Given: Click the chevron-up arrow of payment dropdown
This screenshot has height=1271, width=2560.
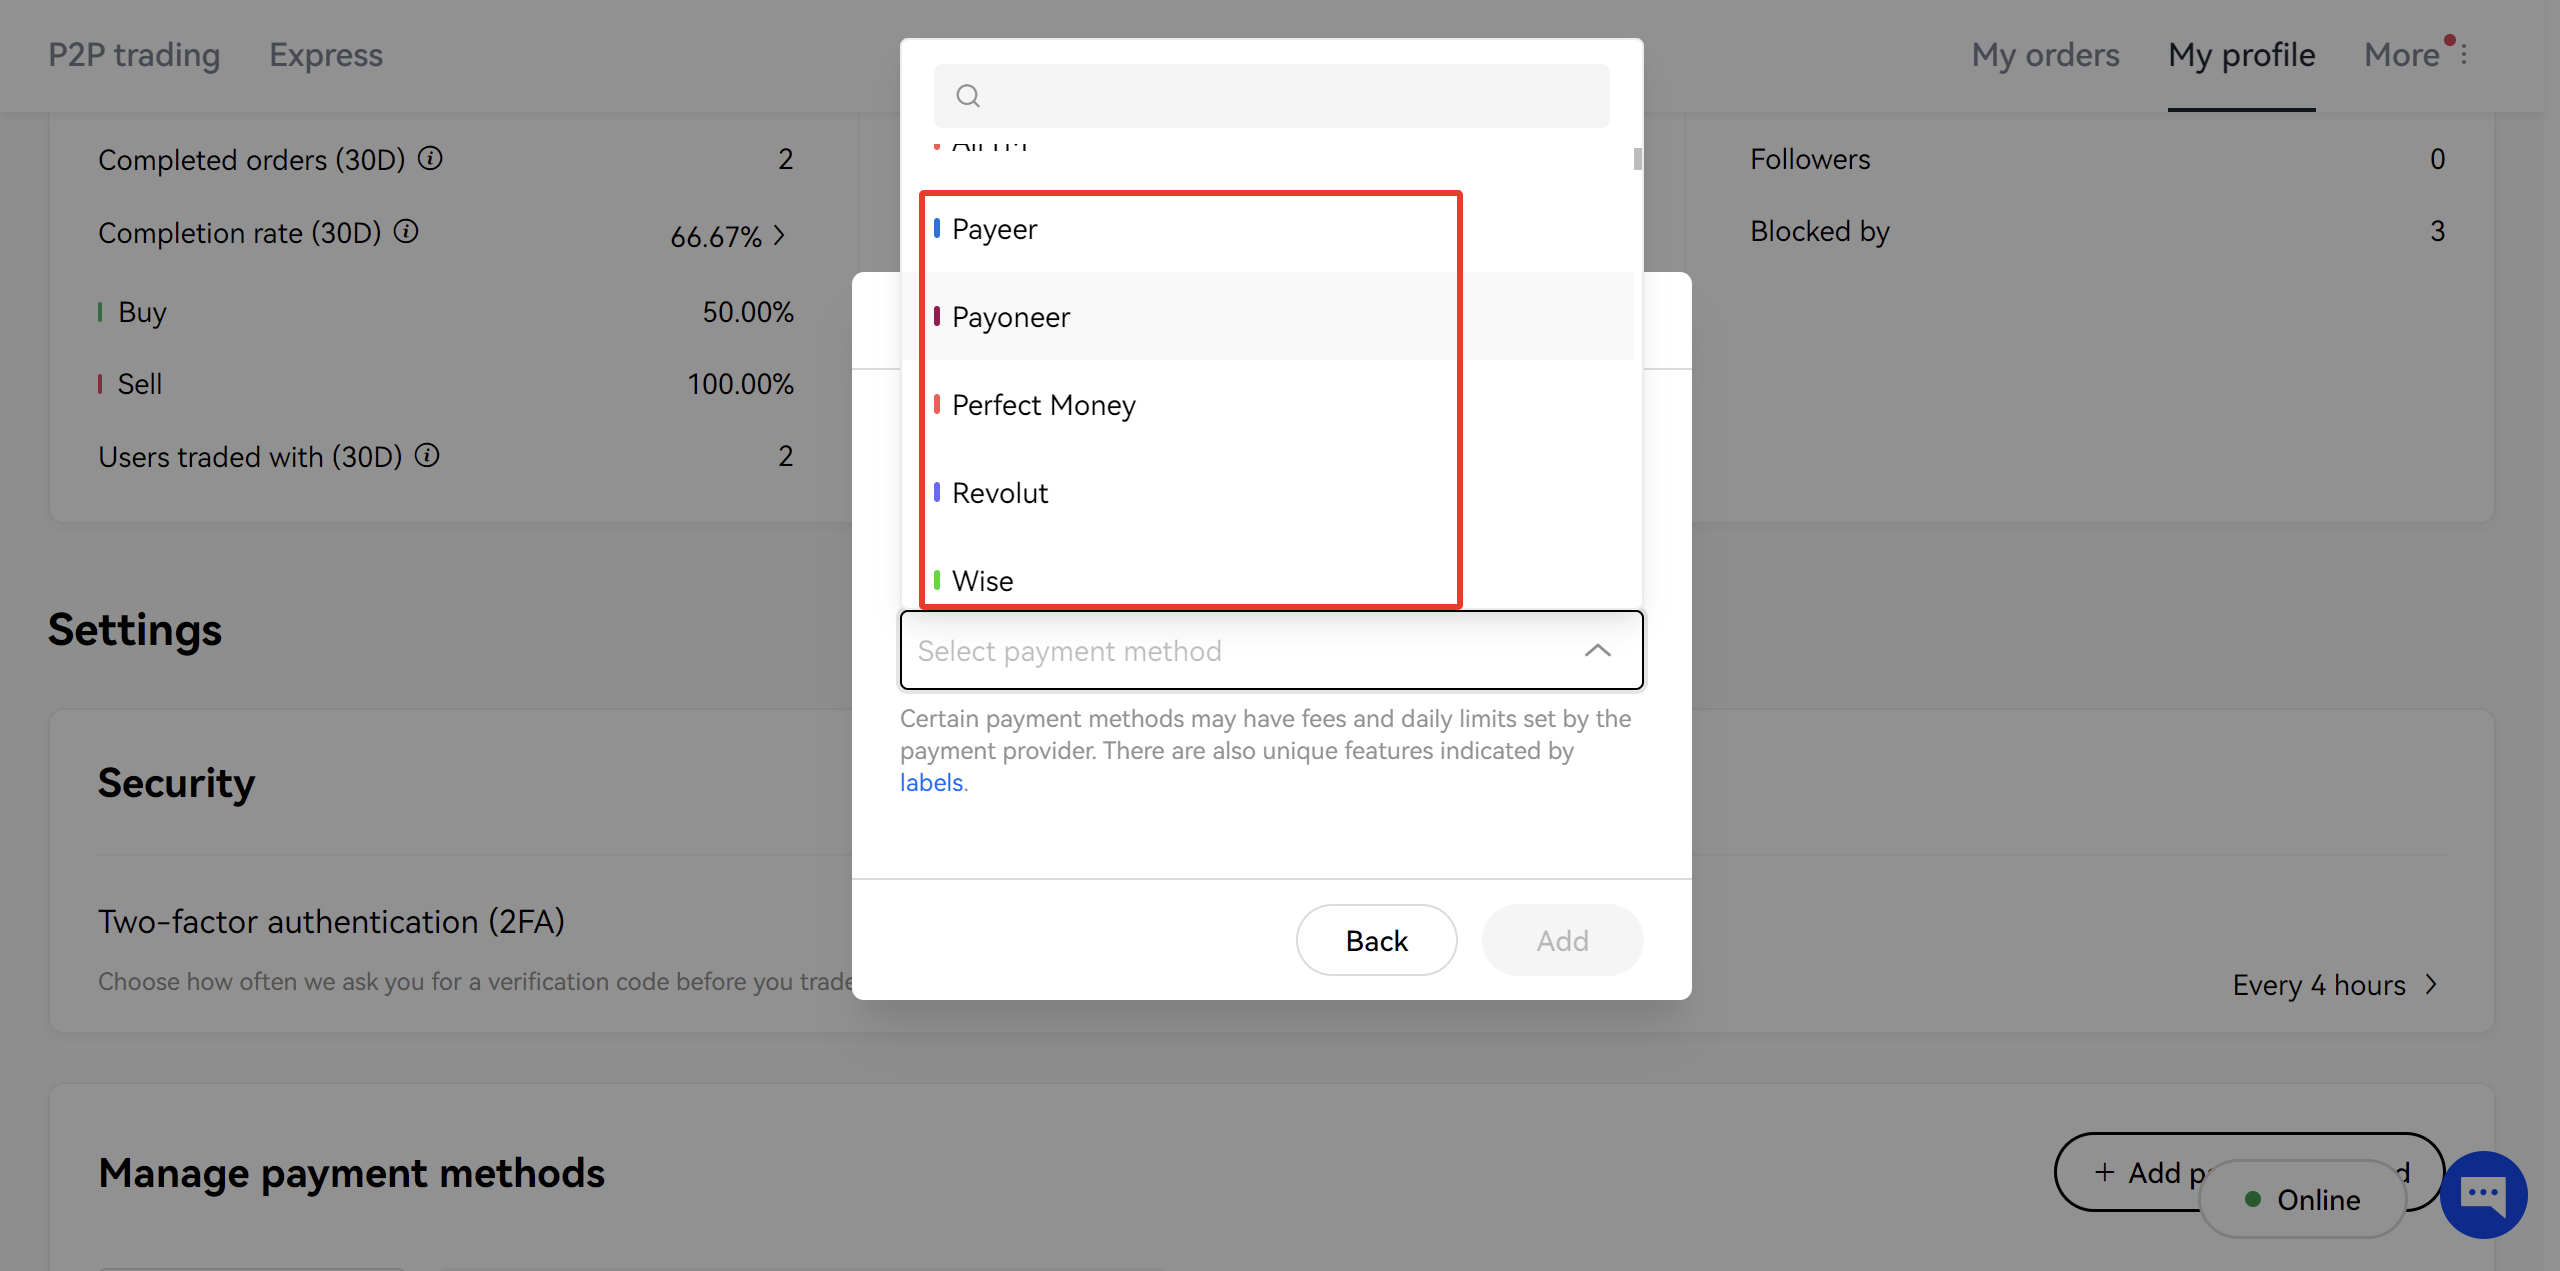Looking at the screenshot, I should point(1597,651).
